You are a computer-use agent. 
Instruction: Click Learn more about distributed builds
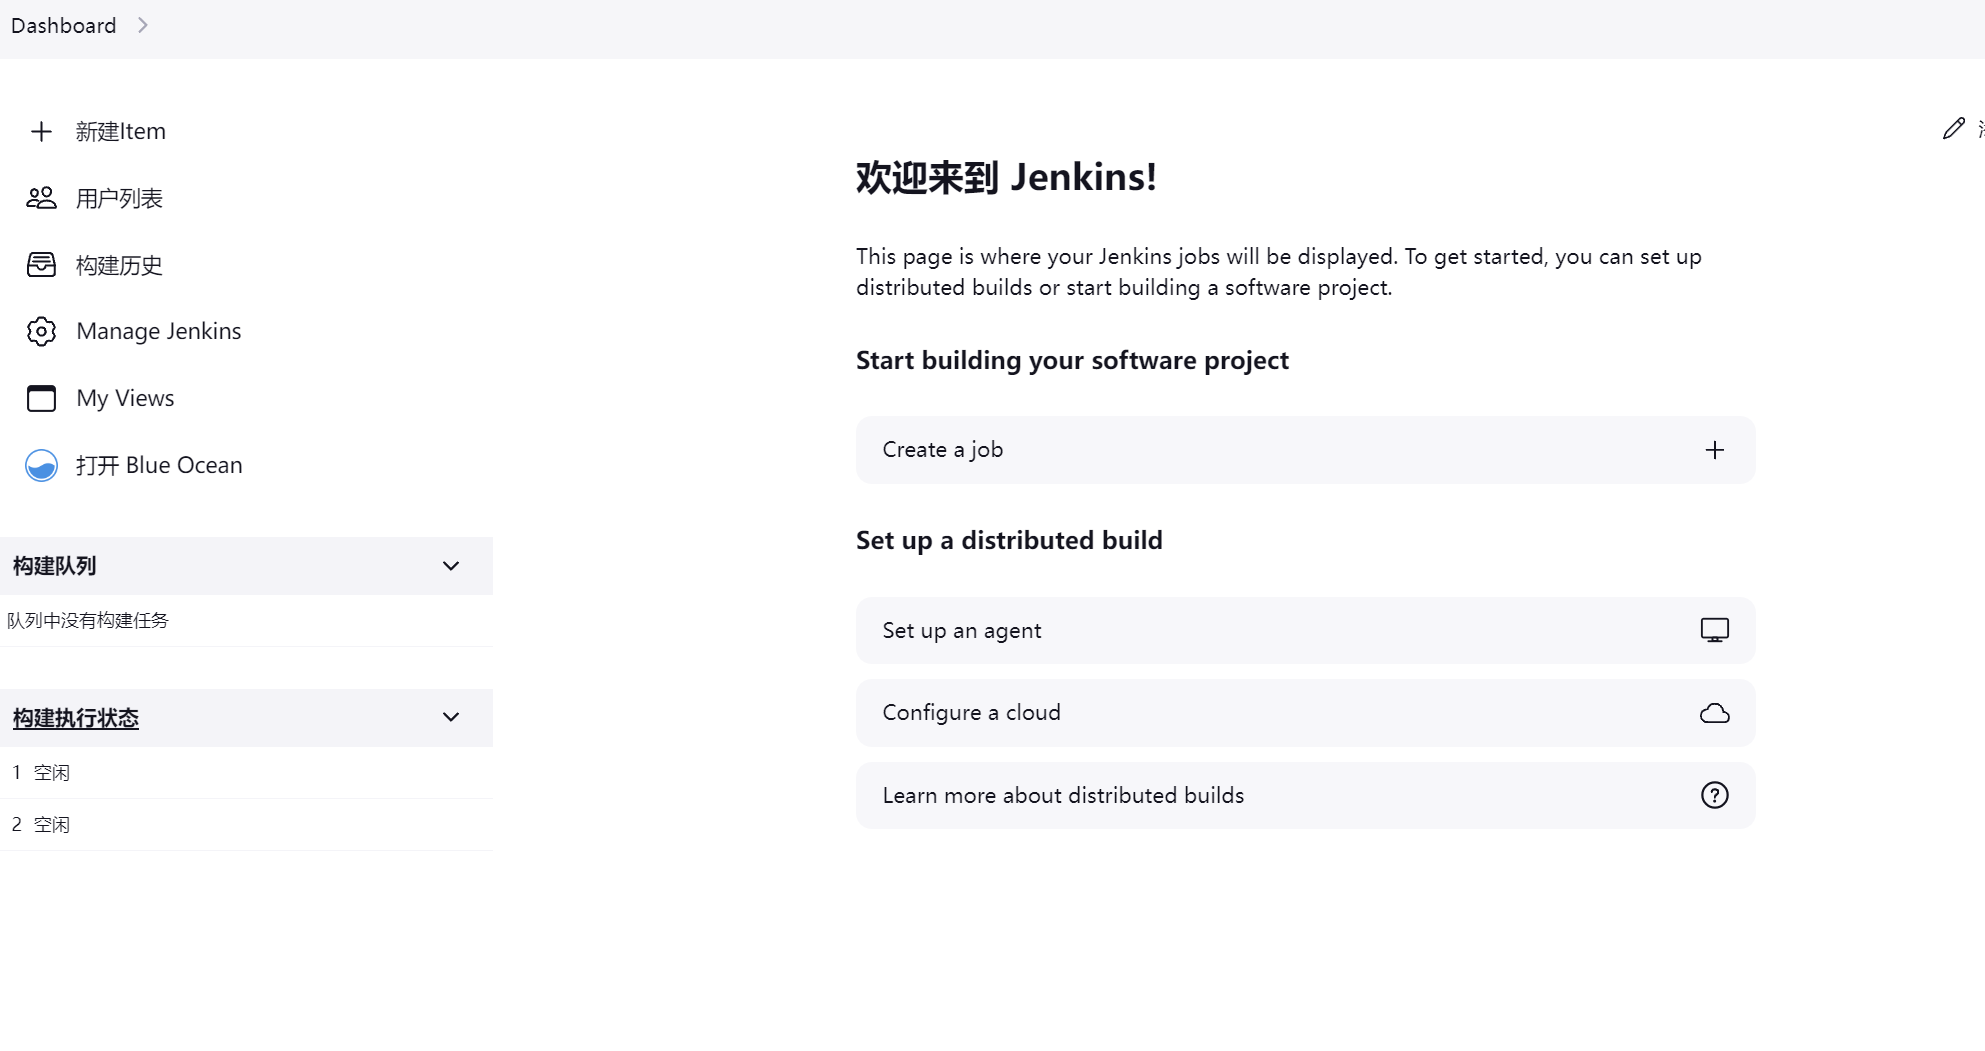(x=1305, y=795)
